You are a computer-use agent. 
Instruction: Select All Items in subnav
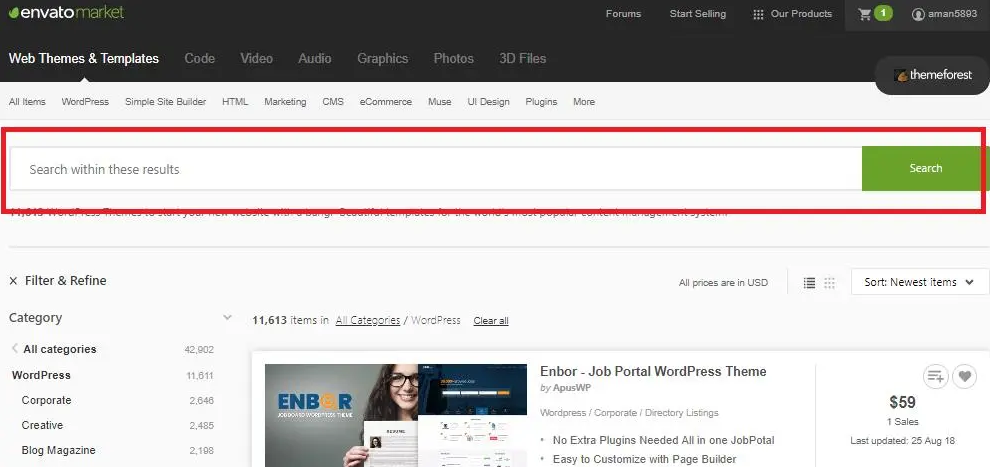[27, 102]
